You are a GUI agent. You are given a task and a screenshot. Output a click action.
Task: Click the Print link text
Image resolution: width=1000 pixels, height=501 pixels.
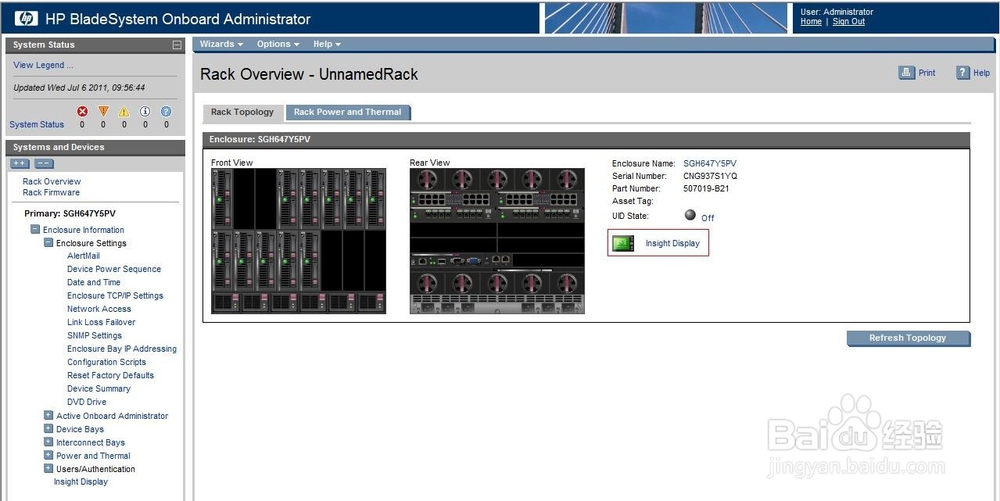coord(927,73)
